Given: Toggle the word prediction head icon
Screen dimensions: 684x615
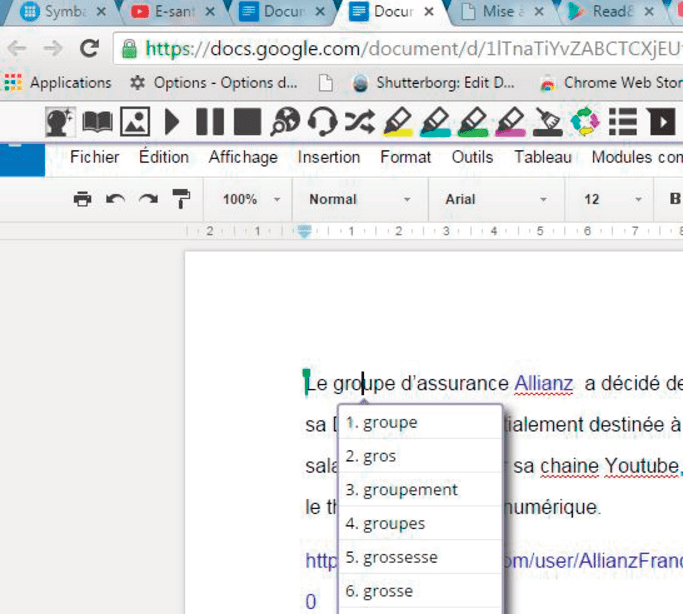Looking at the screenshot, I should 61,122.
